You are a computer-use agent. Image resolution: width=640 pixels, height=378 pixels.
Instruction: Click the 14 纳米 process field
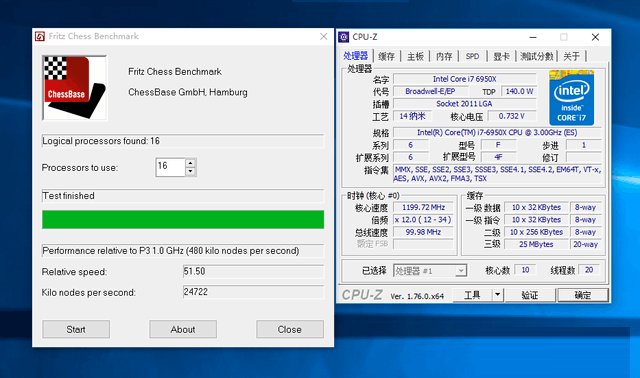(x=412, y=116)
